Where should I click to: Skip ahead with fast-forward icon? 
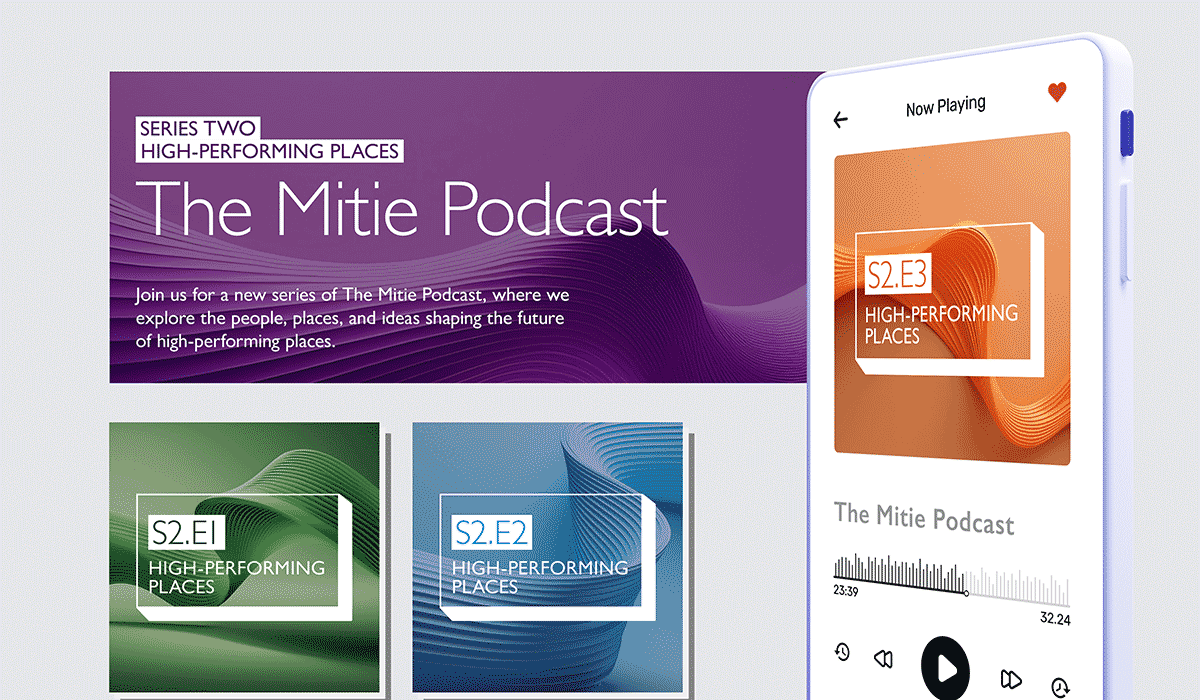(1011, 681)
